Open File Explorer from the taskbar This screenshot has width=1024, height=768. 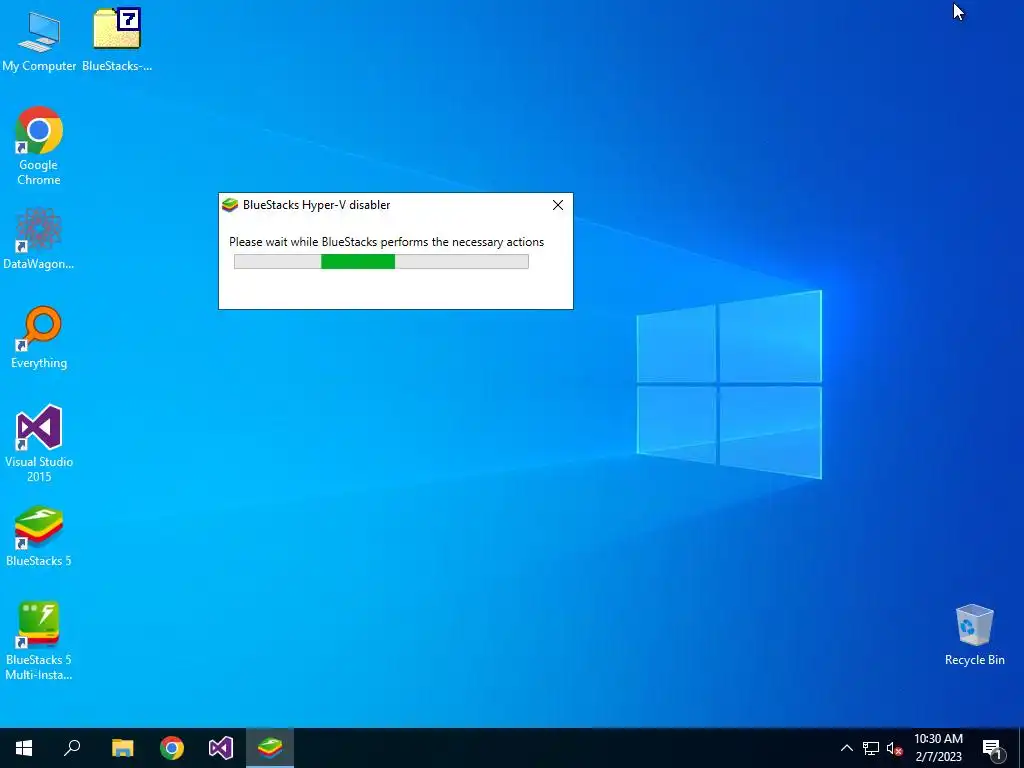(122, 748)
